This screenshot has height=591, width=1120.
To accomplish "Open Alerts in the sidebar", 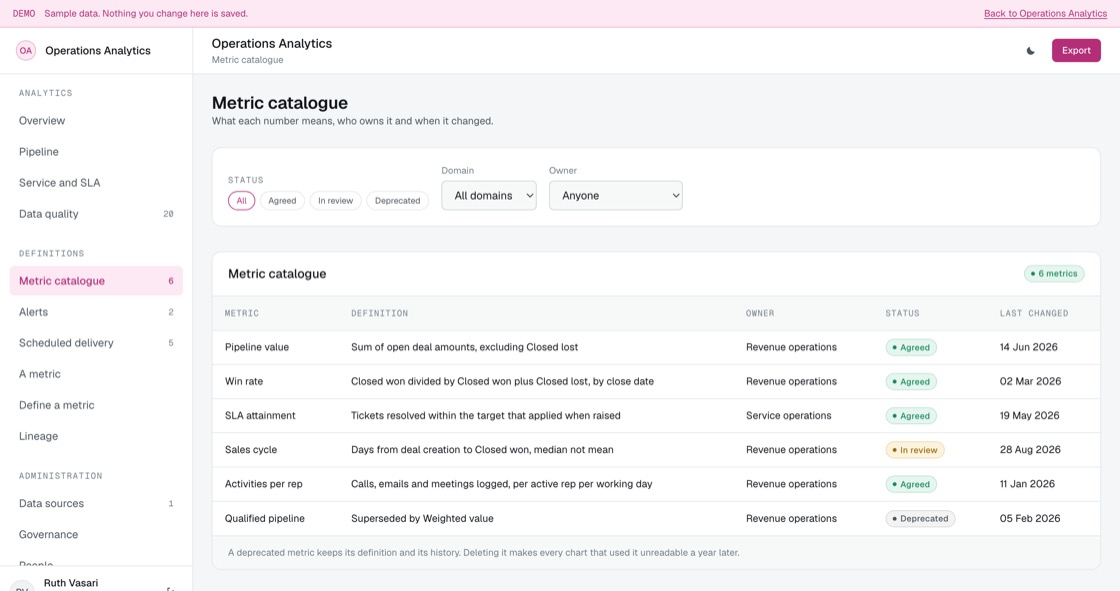I will point(96,312).
